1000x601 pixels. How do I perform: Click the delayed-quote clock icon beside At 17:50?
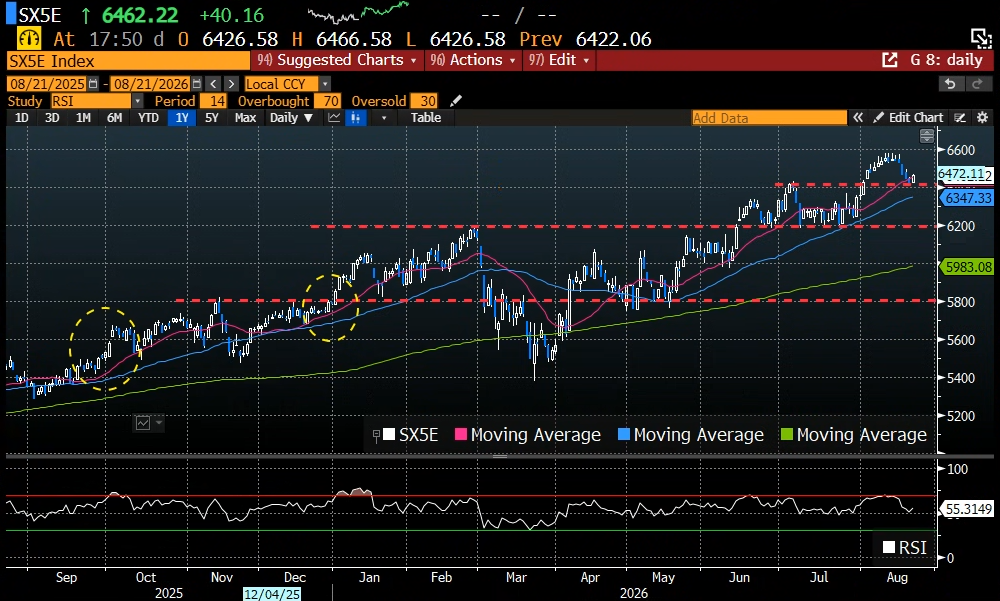(x=29, y=39)
